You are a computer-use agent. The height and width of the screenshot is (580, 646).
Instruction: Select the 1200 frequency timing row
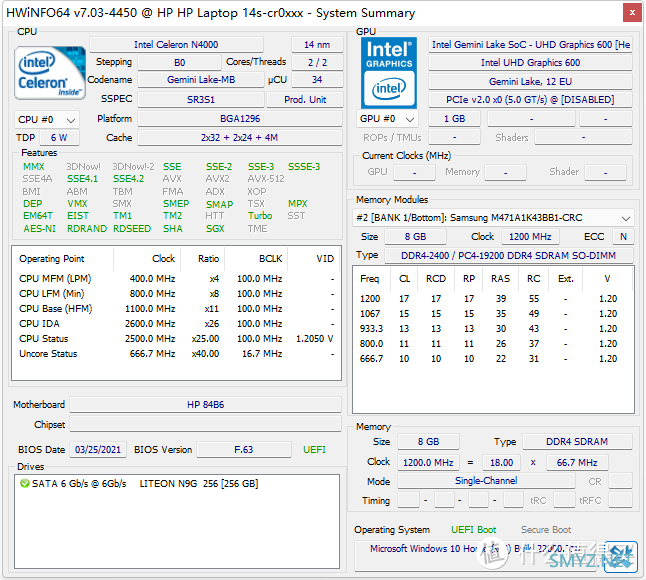[493, 299]
